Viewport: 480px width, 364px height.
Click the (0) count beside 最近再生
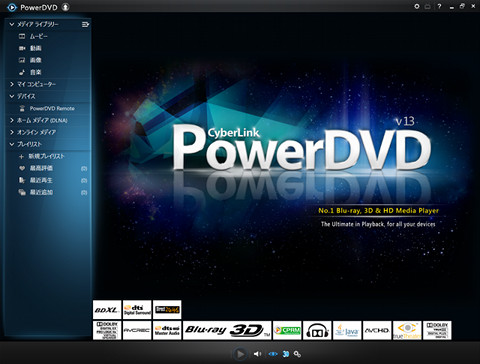[84, 181]
